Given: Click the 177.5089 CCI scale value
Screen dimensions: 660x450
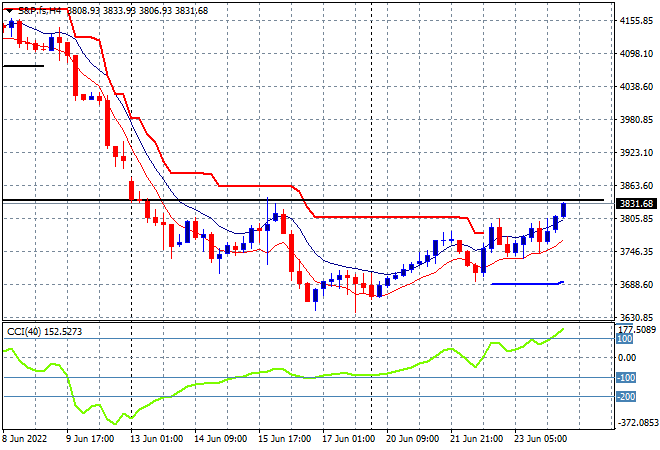Looking at the screenshot, I should coord(635,329).
